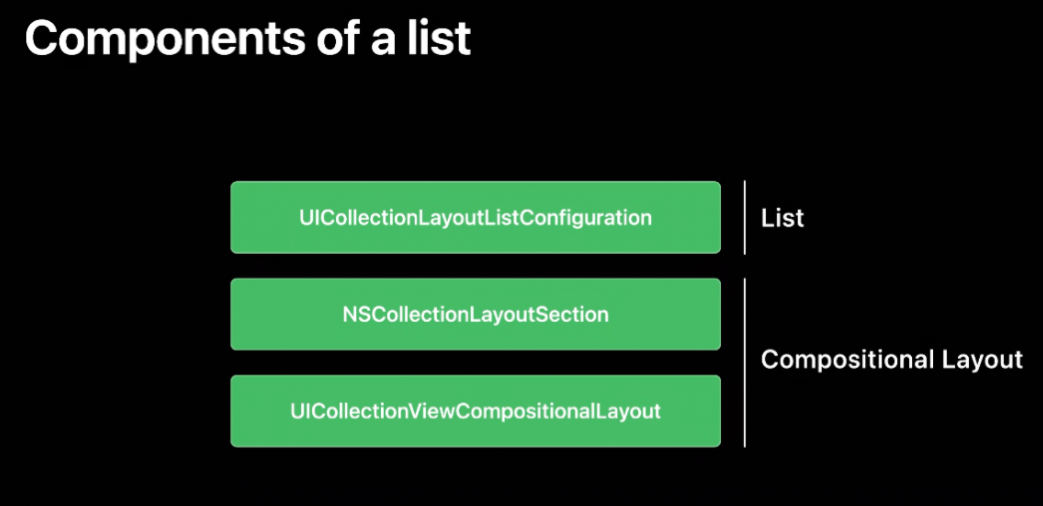This screenshot has width=1043, height=506.
Task: Click the left edge of the bottom green box
Action: pos(233,411)
